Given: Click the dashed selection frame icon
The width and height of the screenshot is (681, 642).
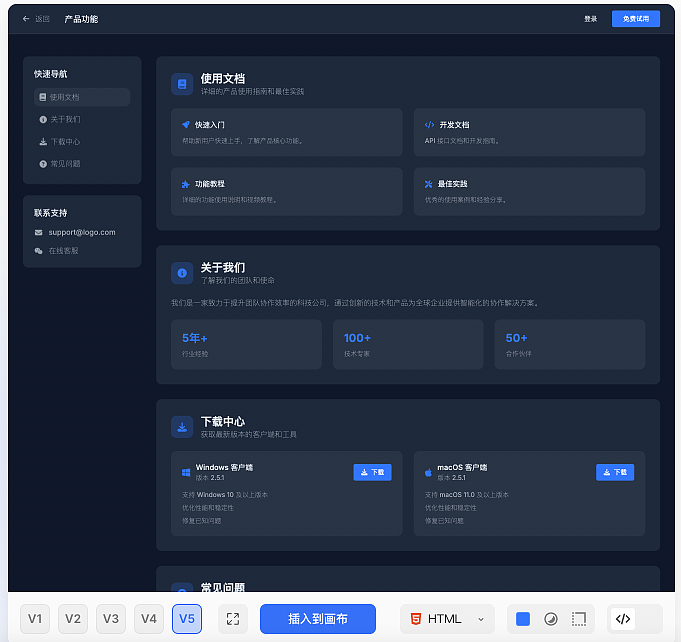Looking at the screenshot, I should coord(579,619).
